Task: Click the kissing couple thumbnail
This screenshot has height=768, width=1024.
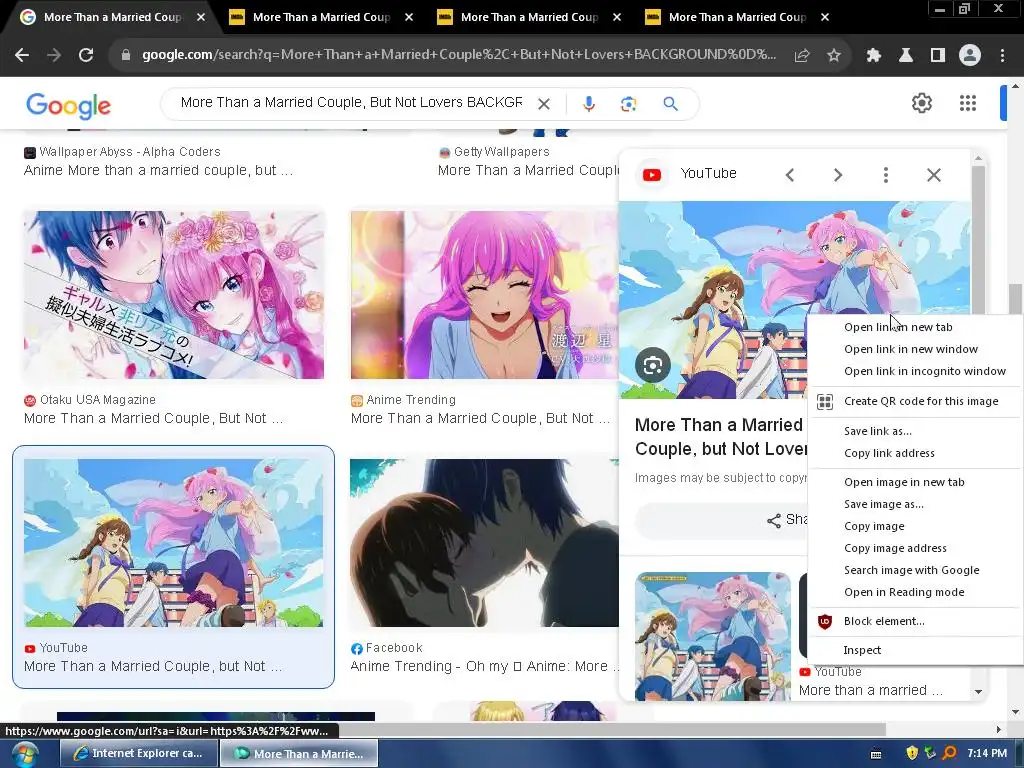Action: point(484,543)
